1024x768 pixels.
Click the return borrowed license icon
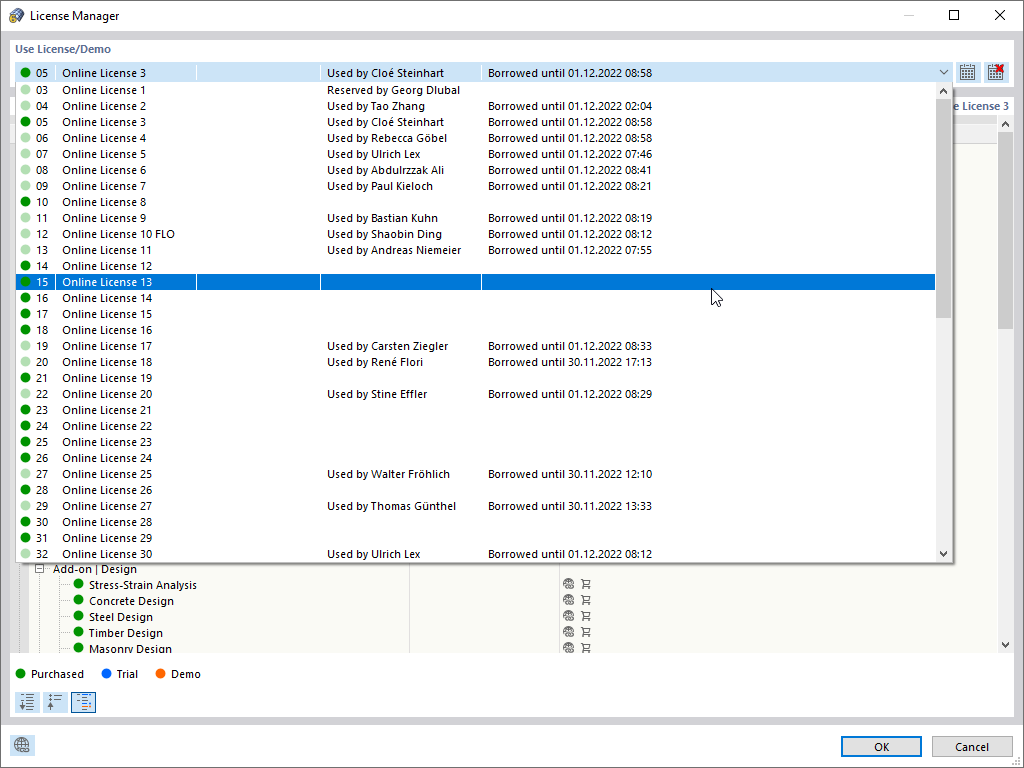[995, 72]
